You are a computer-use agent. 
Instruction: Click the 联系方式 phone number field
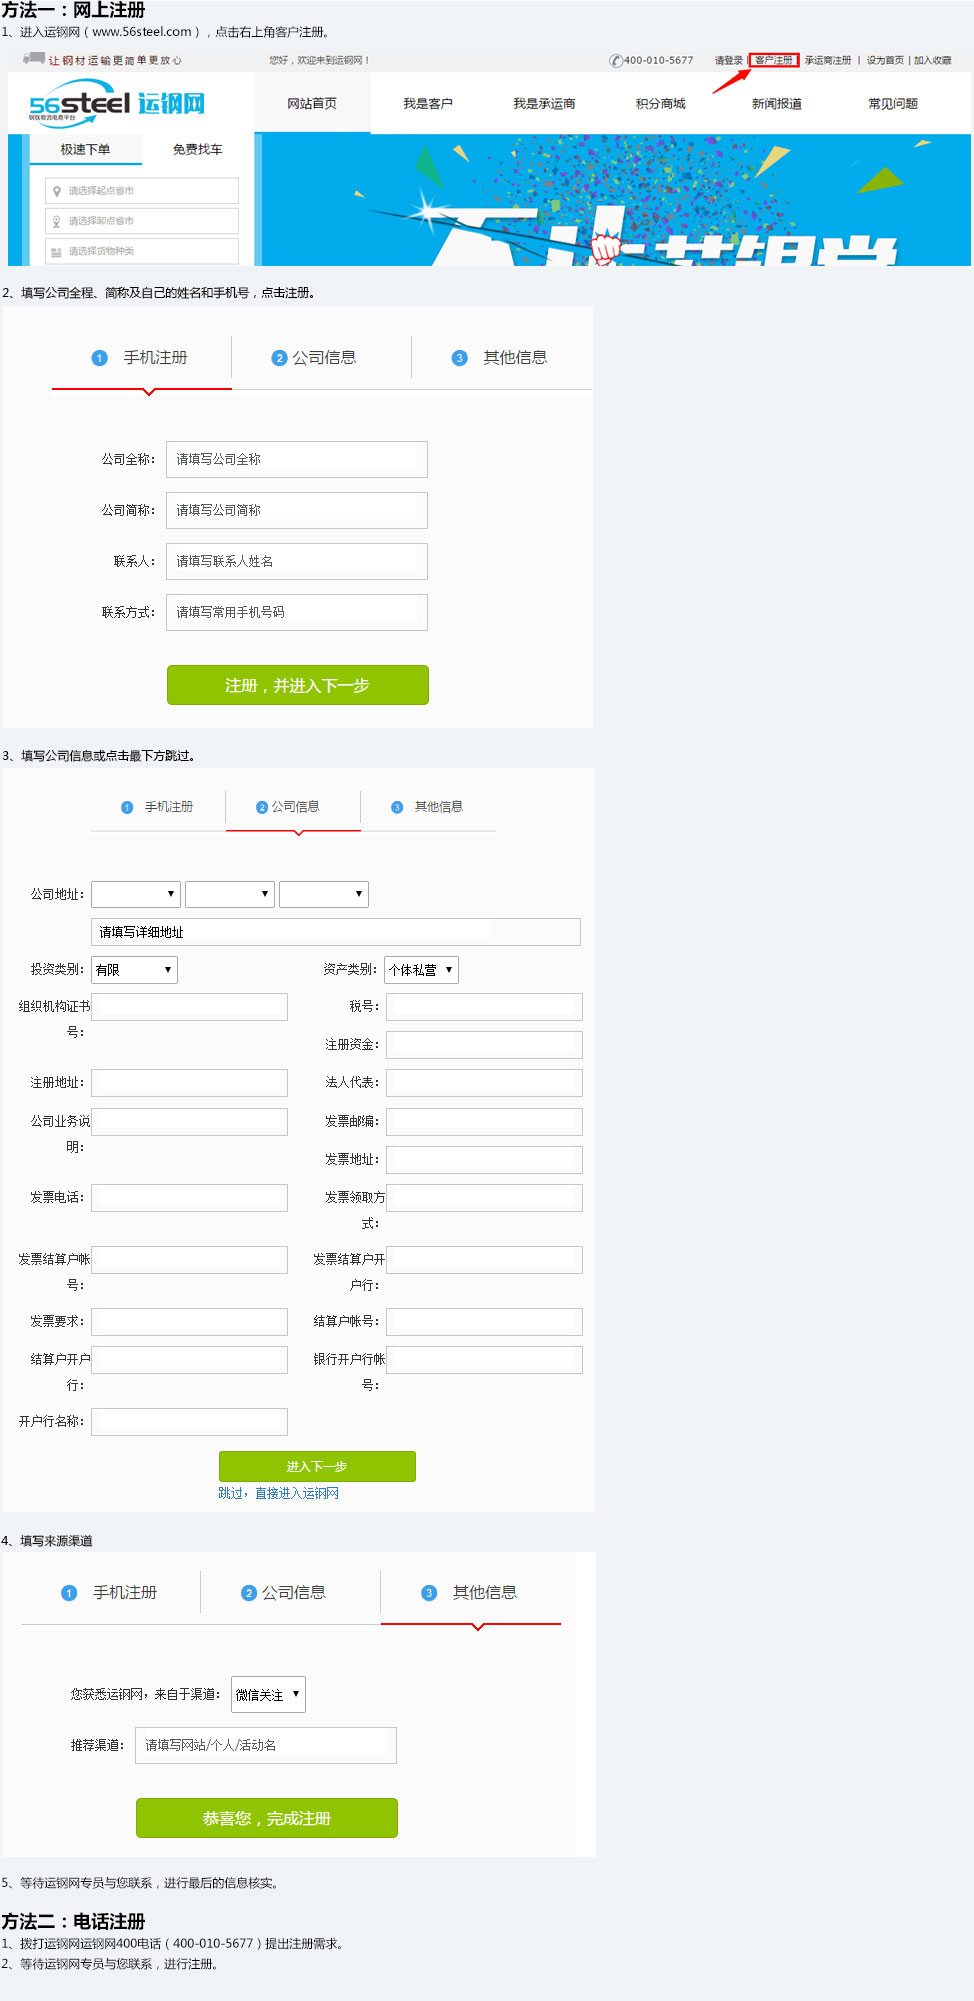coord(297,612)
